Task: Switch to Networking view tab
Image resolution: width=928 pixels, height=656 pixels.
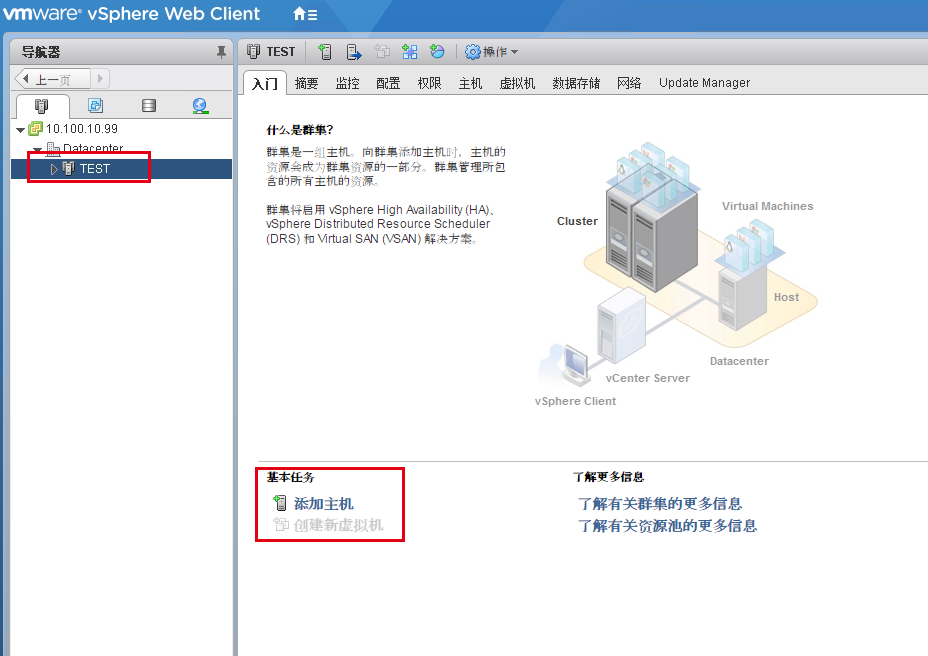Action: [200, 106]
